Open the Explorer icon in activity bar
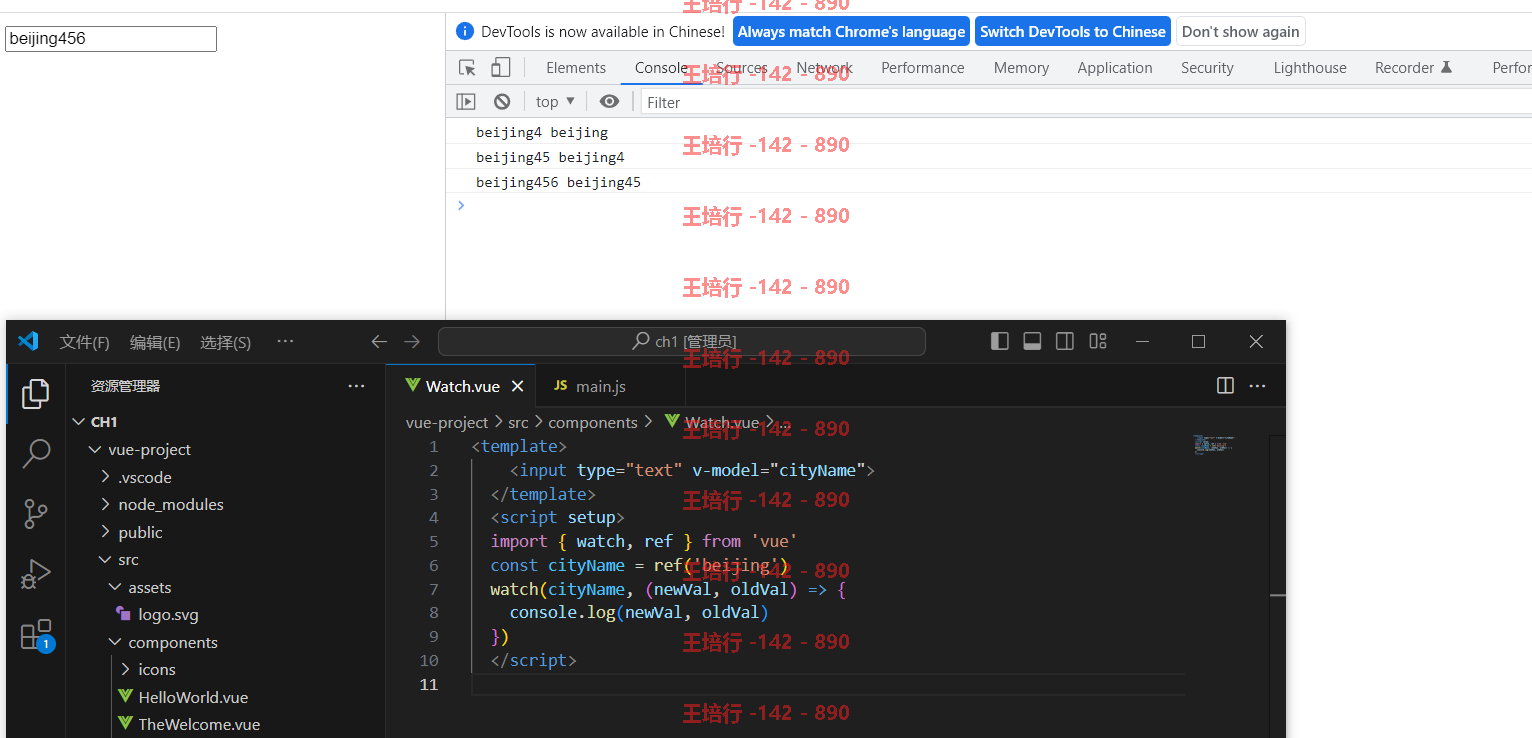This screenshot has width=1532, height=738. click(35, 393)
